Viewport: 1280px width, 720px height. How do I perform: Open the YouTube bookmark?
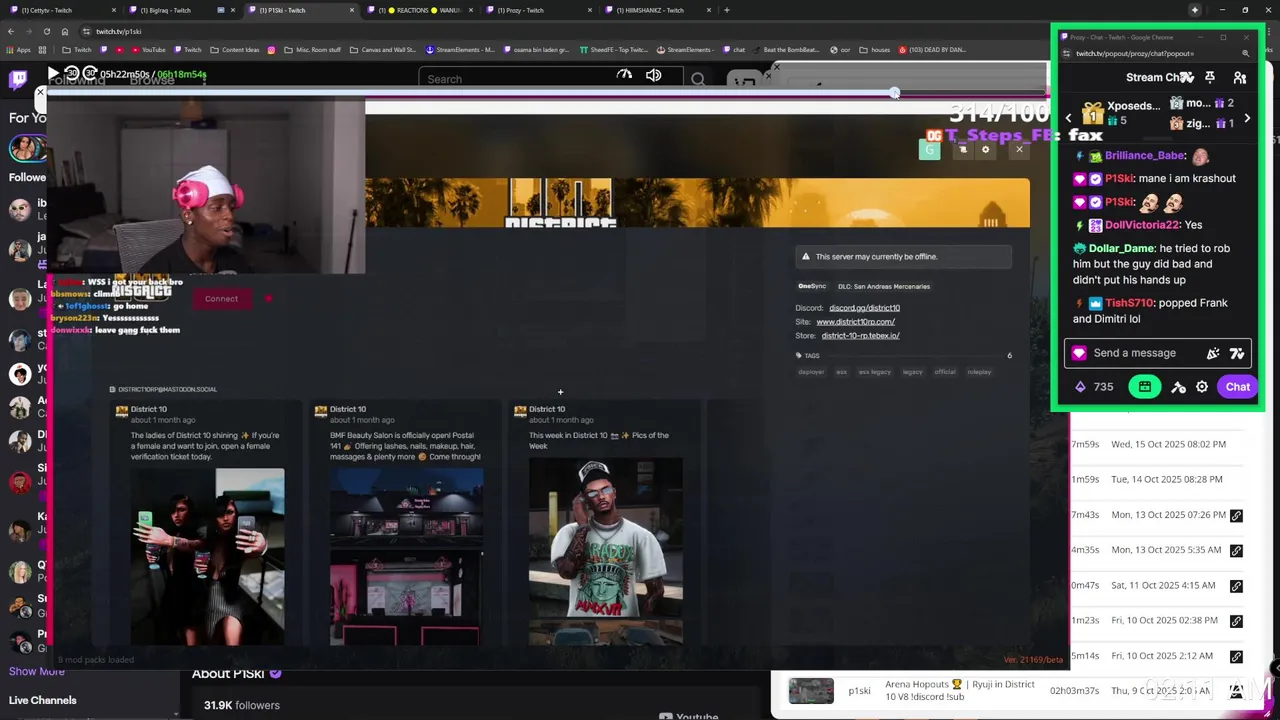pyautogui.click(x=148, y=49)
